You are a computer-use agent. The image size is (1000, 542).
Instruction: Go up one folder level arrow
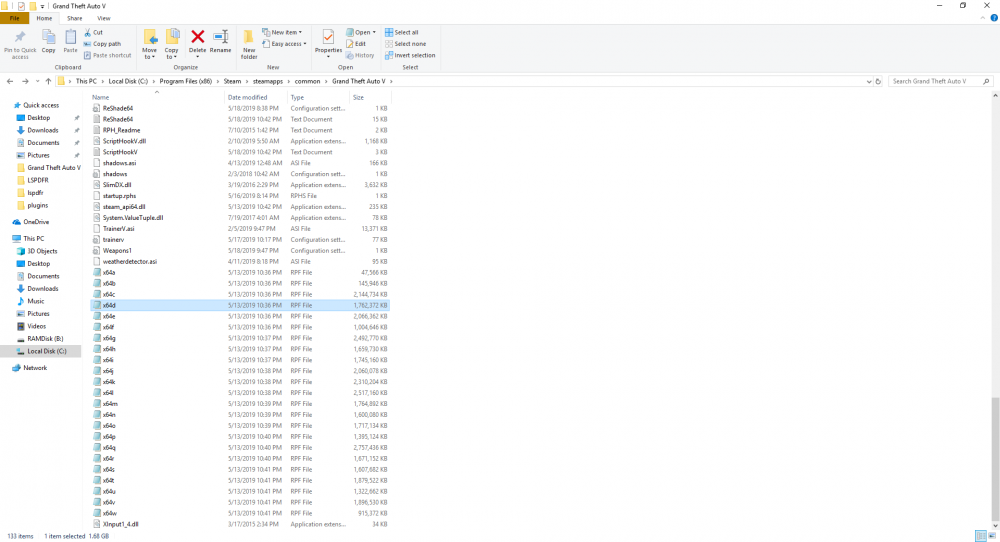coord(48,82)
